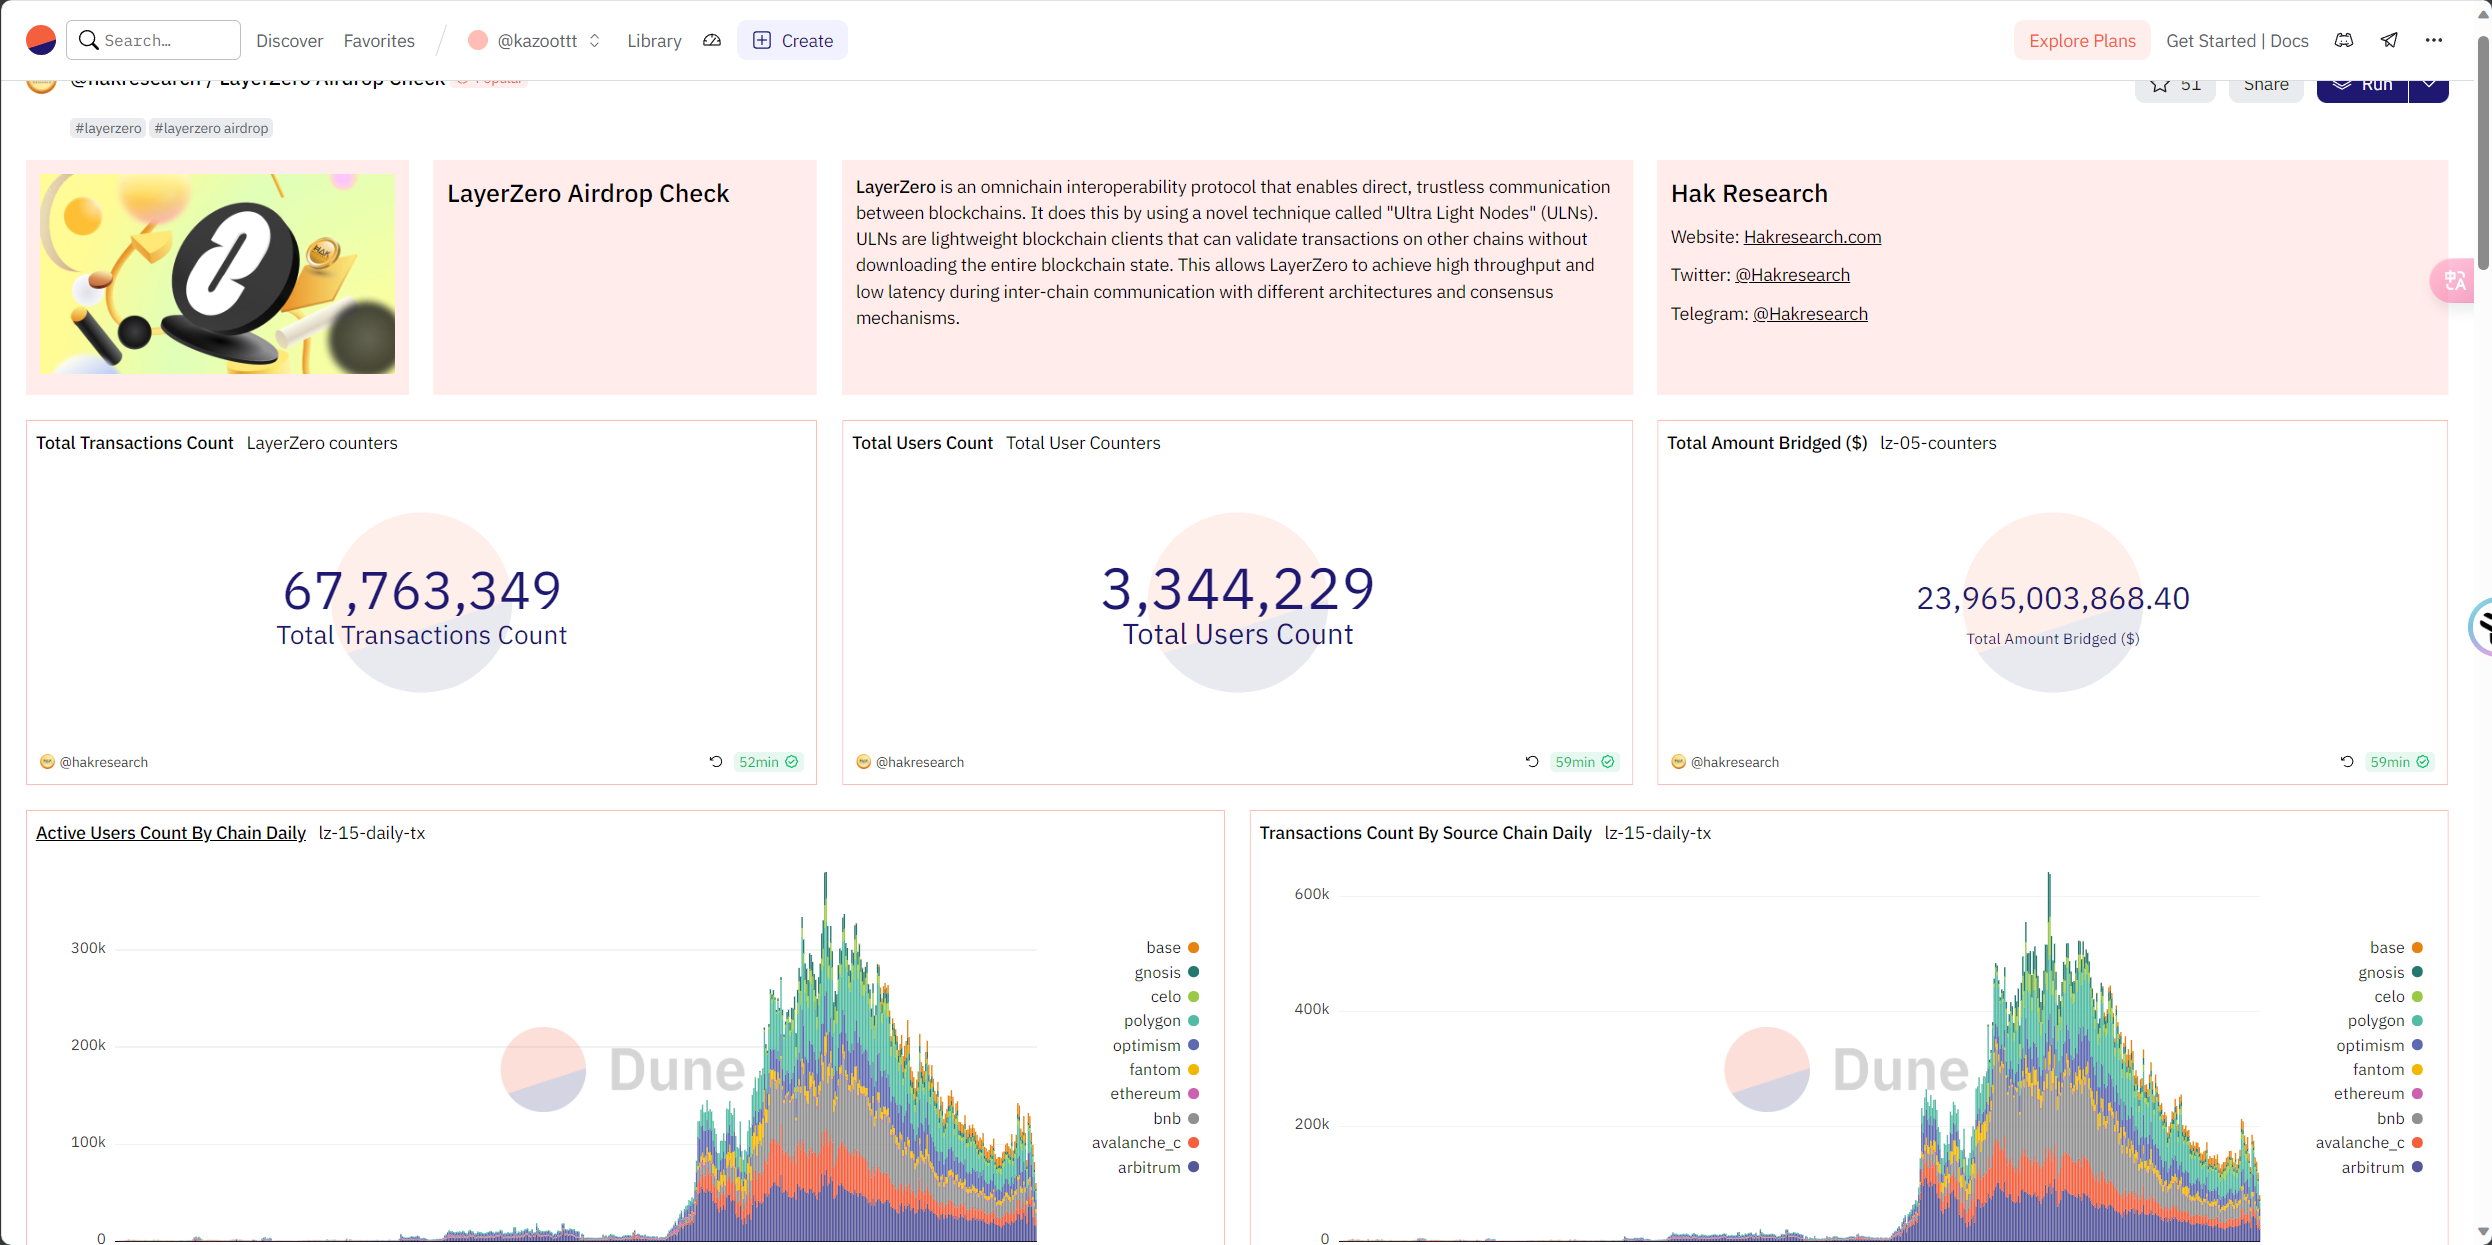Toggle bnb series in Active Users legend
This screenshot has width=2492, height=1245.
click(x=1176, y=1119)
